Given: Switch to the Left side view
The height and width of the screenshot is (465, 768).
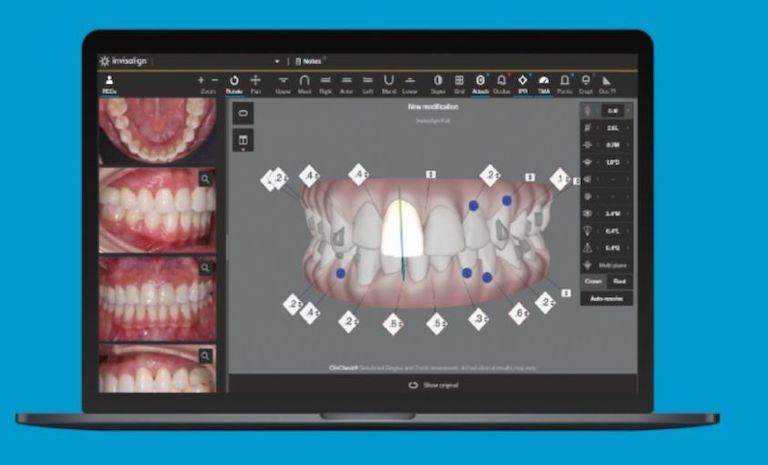Looking at the screenshot, I should coord(367,84).
